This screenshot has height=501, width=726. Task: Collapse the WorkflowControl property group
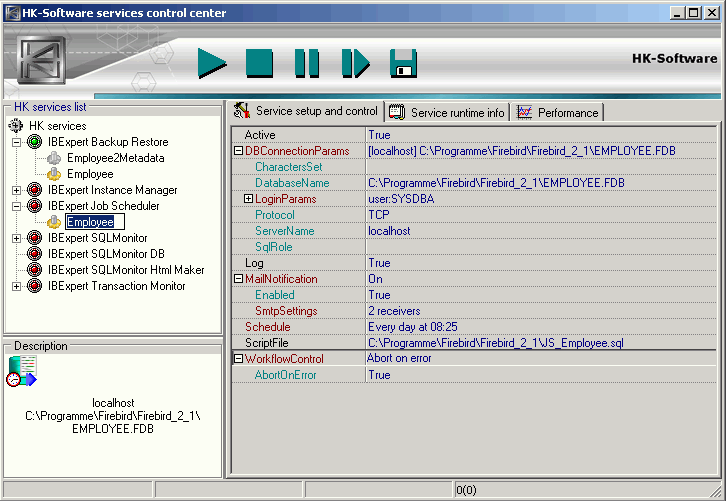click(238, 358)
